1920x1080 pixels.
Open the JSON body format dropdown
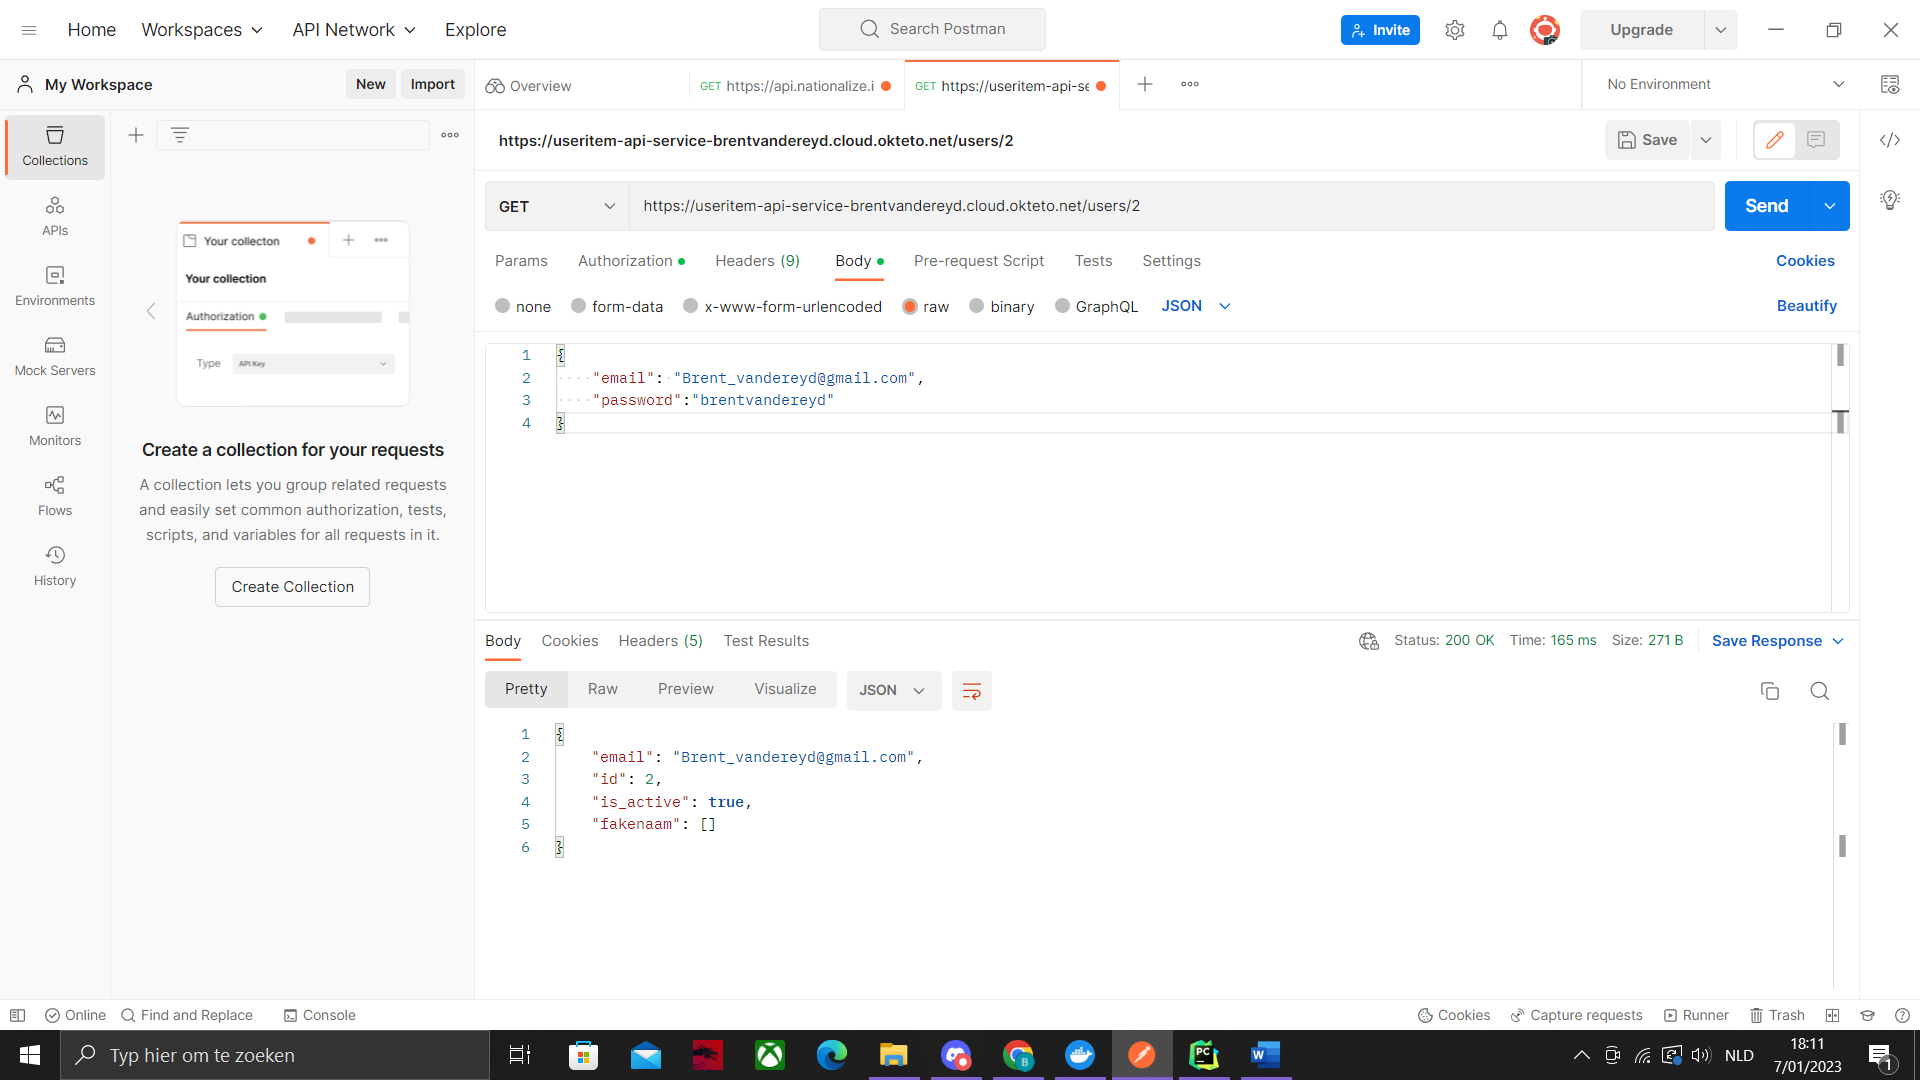coord(1195,306)
